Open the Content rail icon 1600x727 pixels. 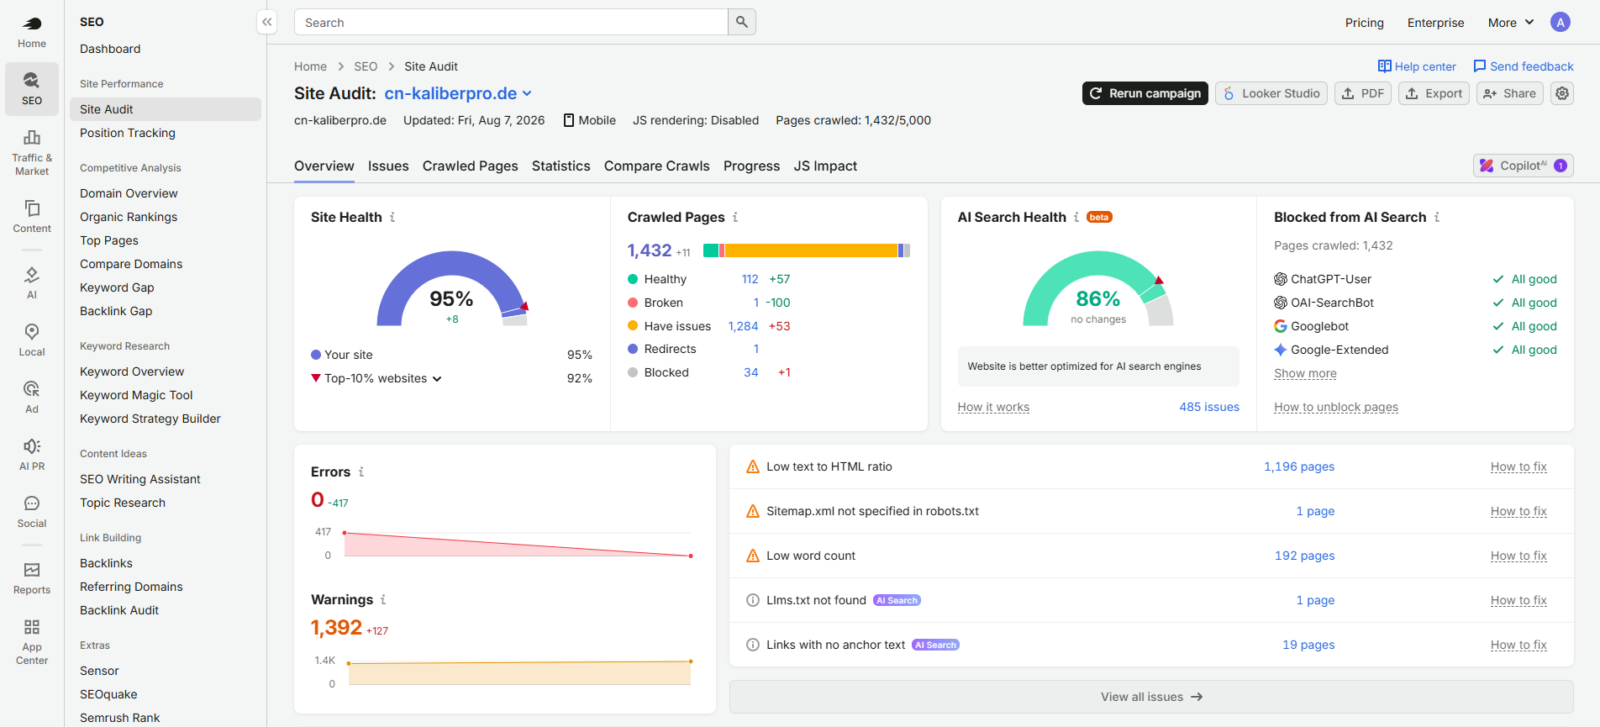coord(32,215)
